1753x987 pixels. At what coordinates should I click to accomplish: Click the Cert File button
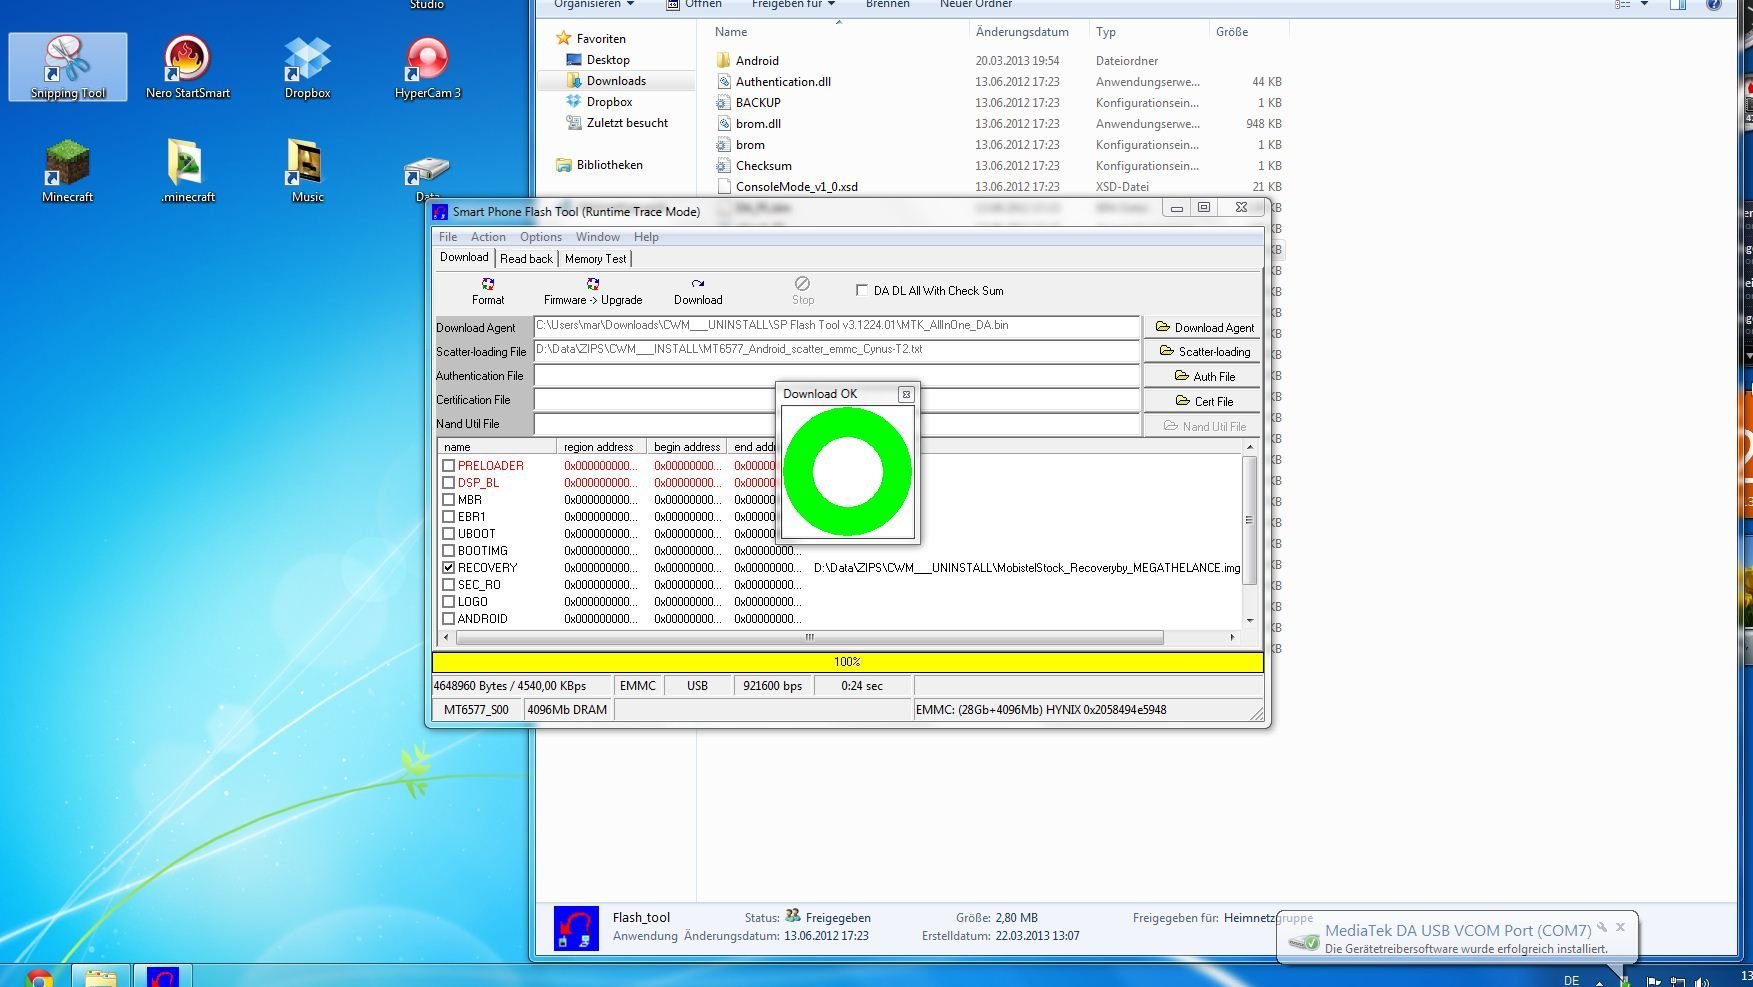click(x=1203, y=401)
